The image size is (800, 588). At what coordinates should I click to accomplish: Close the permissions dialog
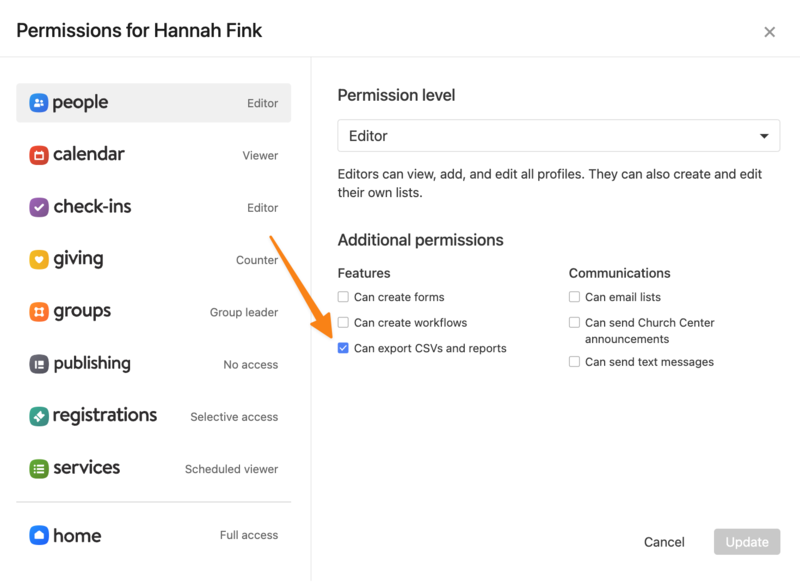(770, 31)
